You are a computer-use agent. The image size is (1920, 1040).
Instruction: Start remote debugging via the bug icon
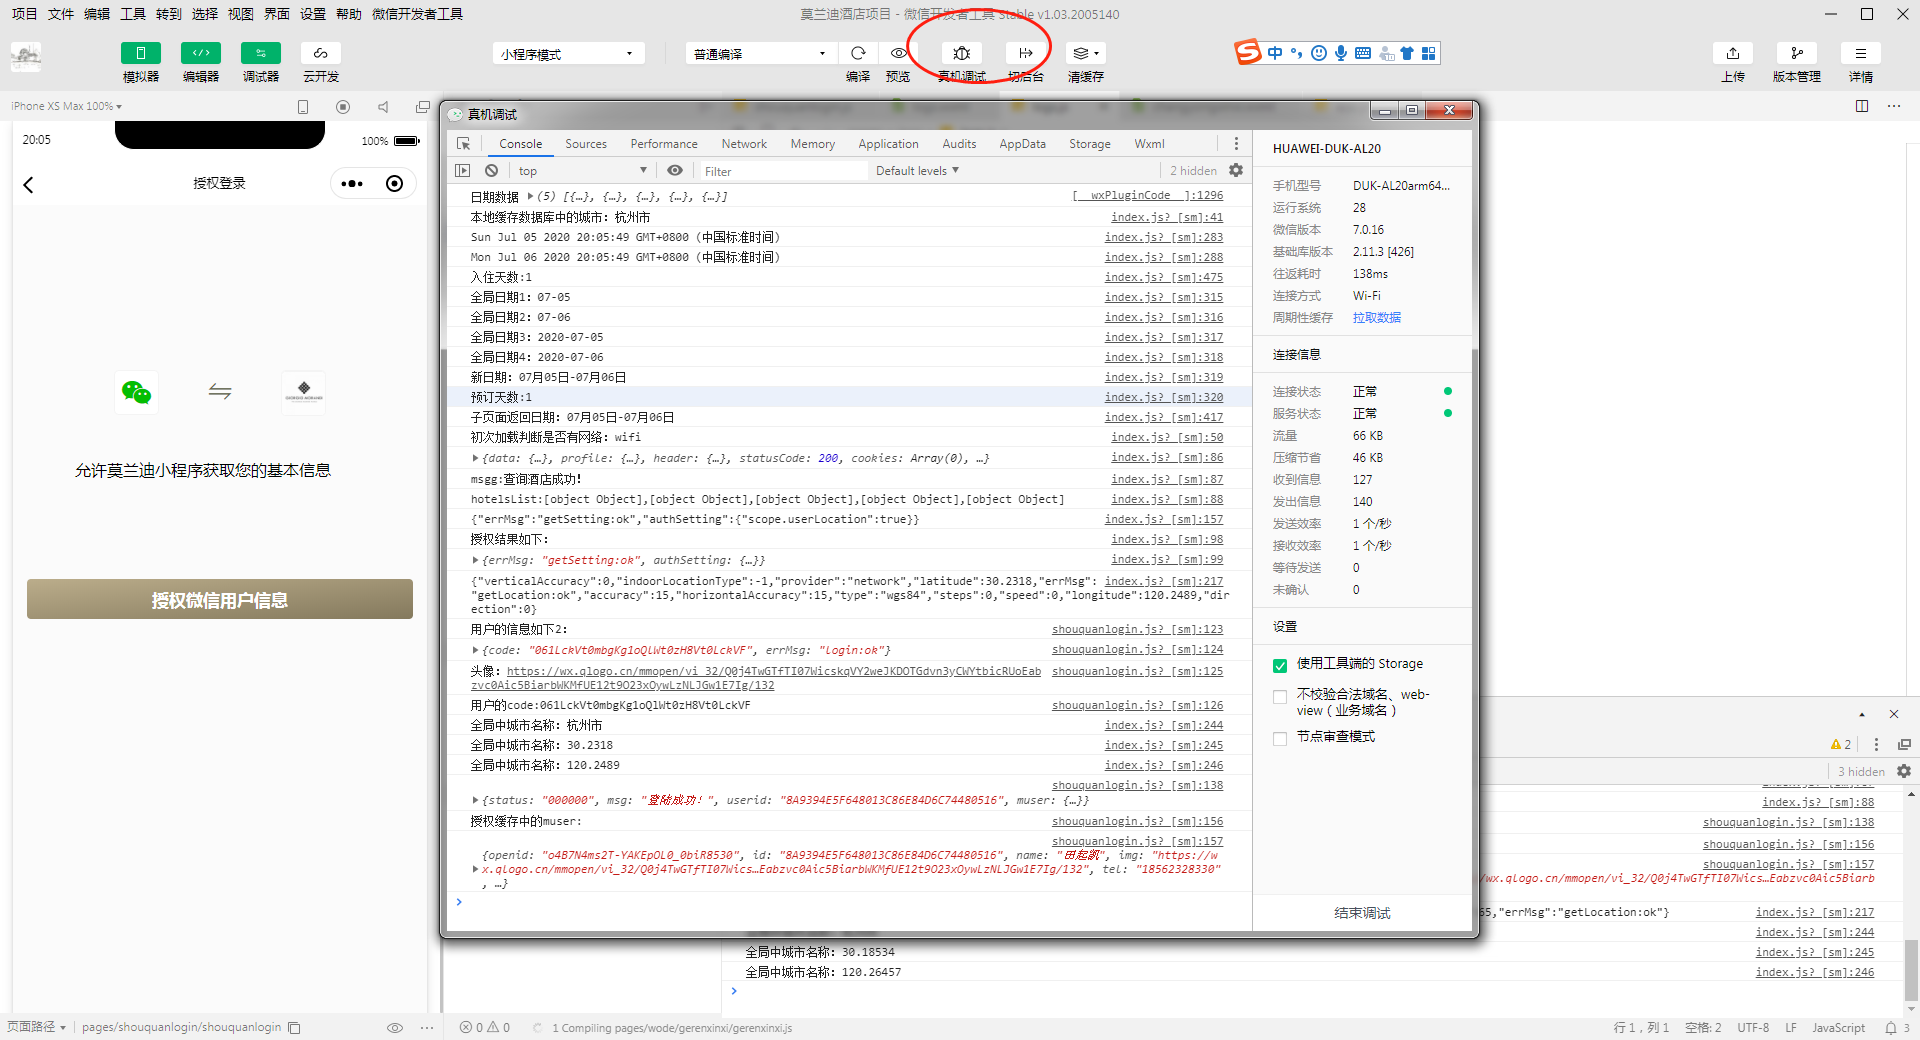pyautogui.click(x=962, y=53)
